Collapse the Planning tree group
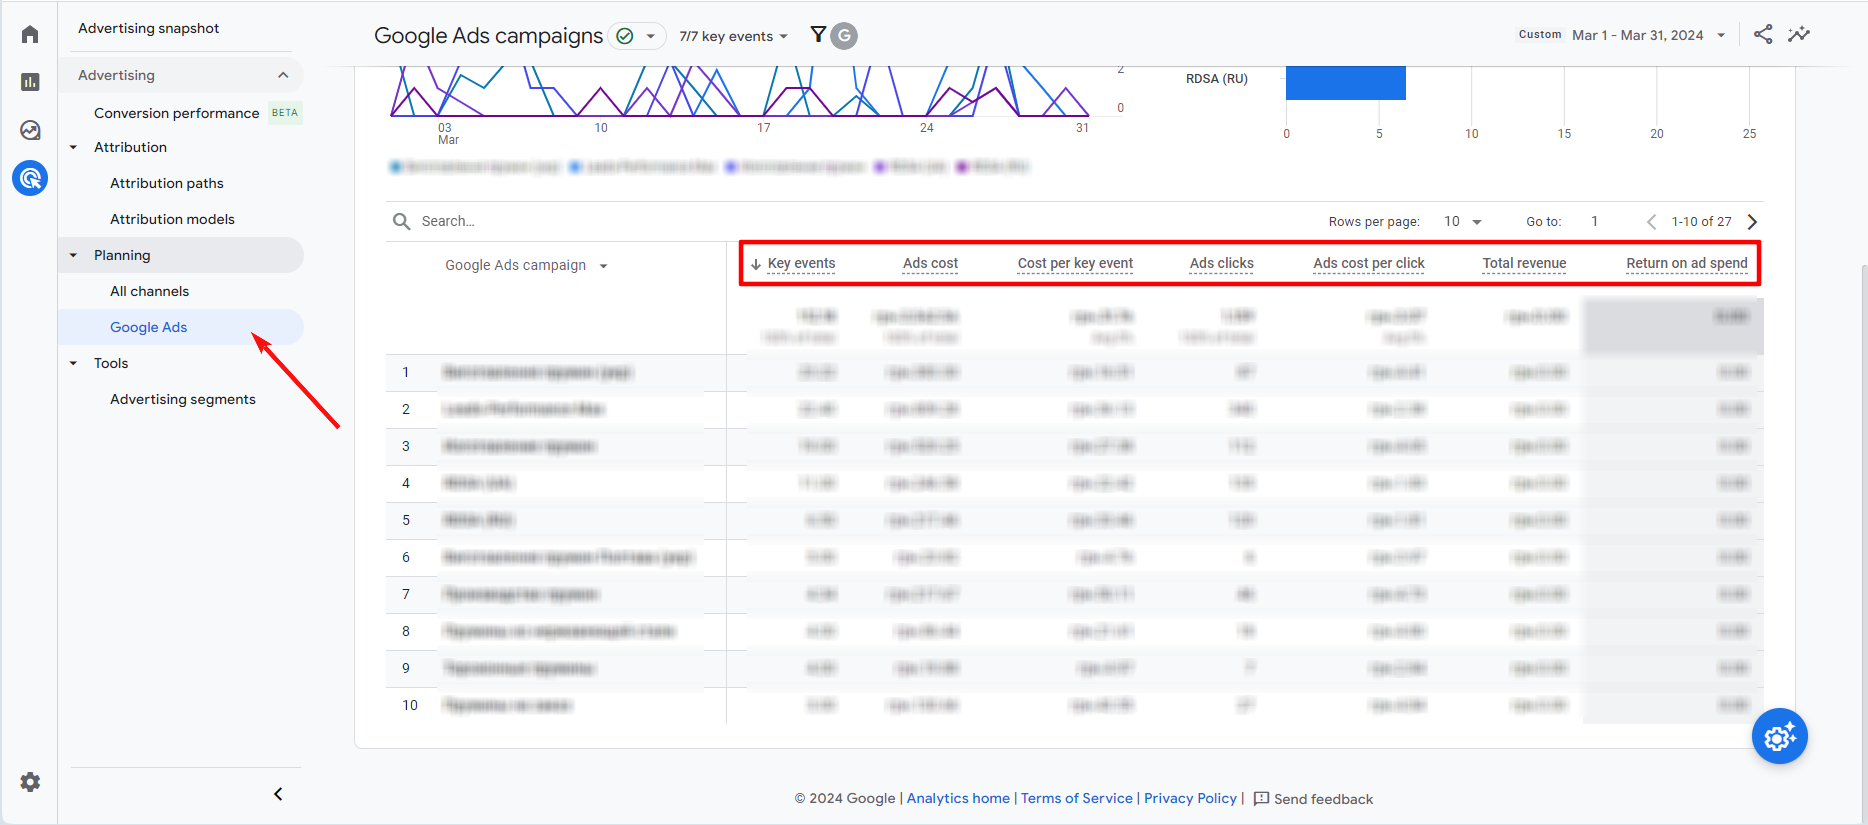 pos(73,255)
